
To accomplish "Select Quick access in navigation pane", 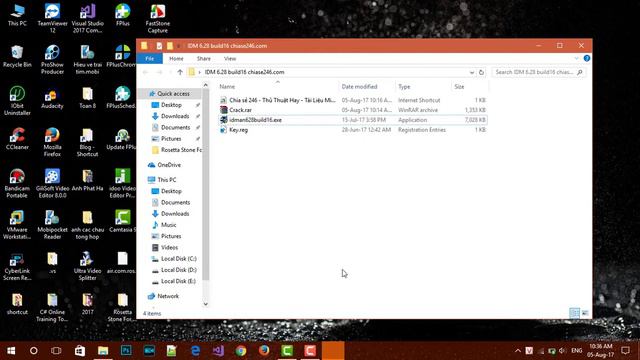I will click(x=169, y=93).
